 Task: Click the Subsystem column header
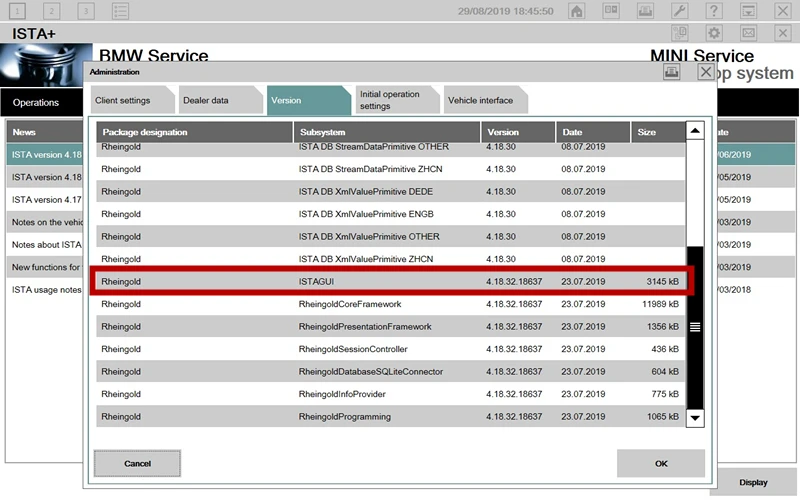click(x=387, y=132)
